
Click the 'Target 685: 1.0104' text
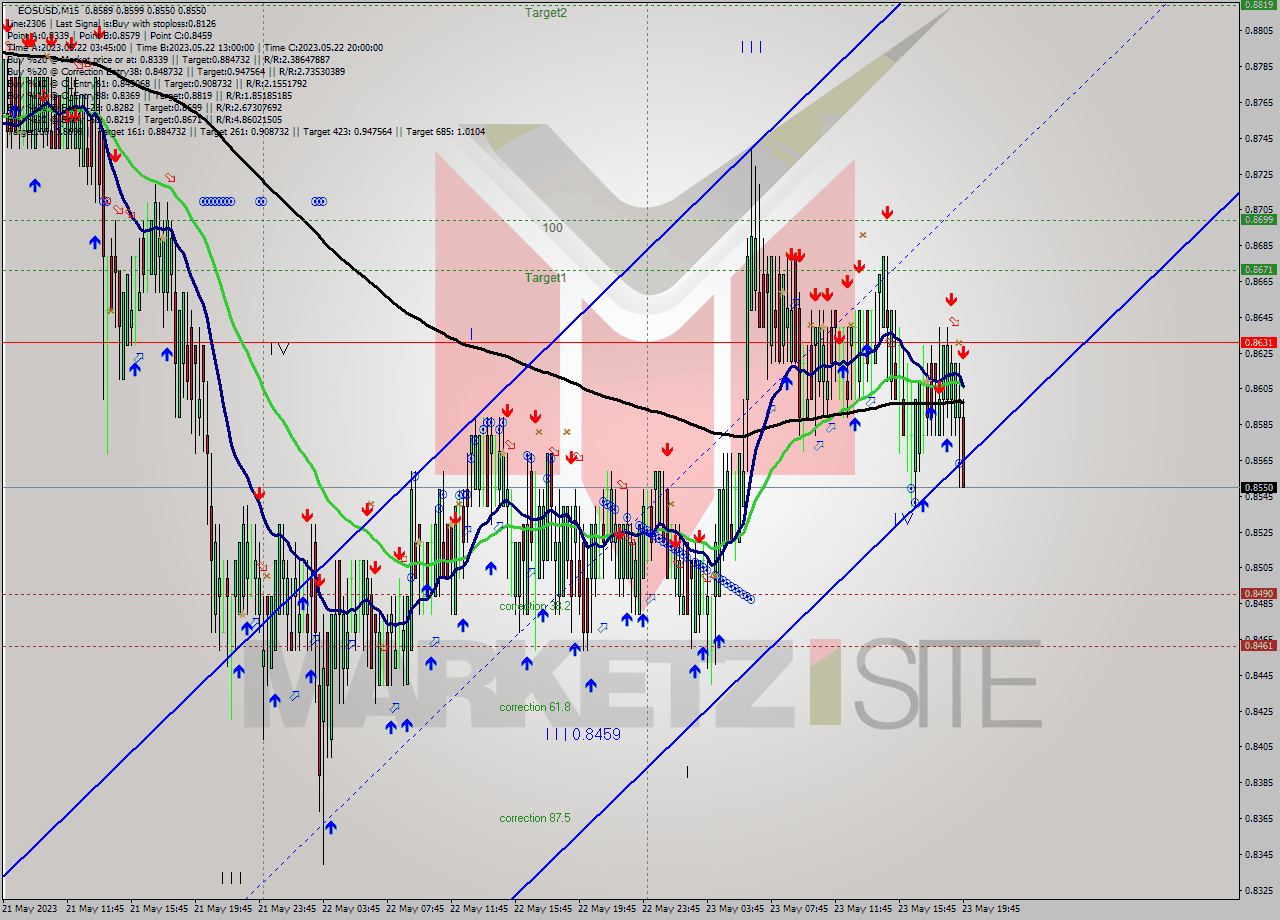point(447,131)
